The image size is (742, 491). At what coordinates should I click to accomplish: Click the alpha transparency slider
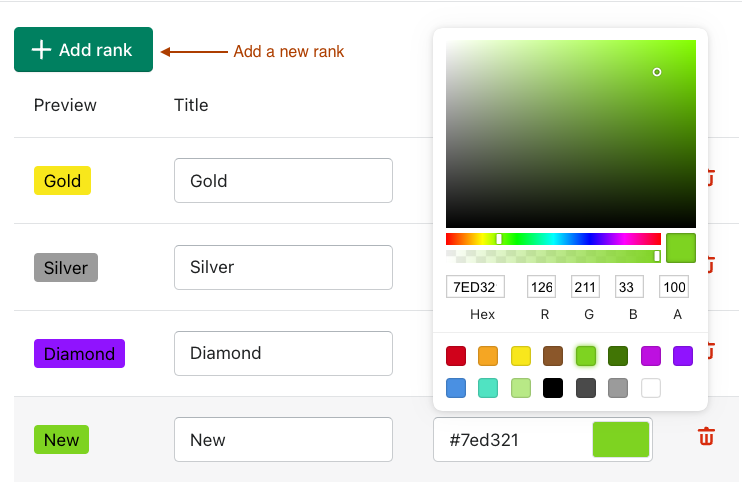(x=553, y=256)
